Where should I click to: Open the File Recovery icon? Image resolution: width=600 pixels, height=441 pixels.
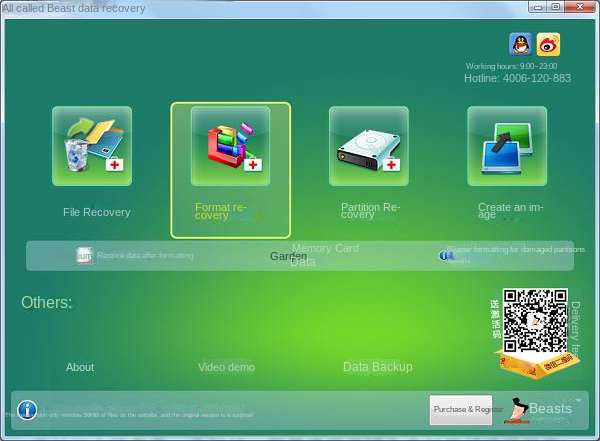92,146
